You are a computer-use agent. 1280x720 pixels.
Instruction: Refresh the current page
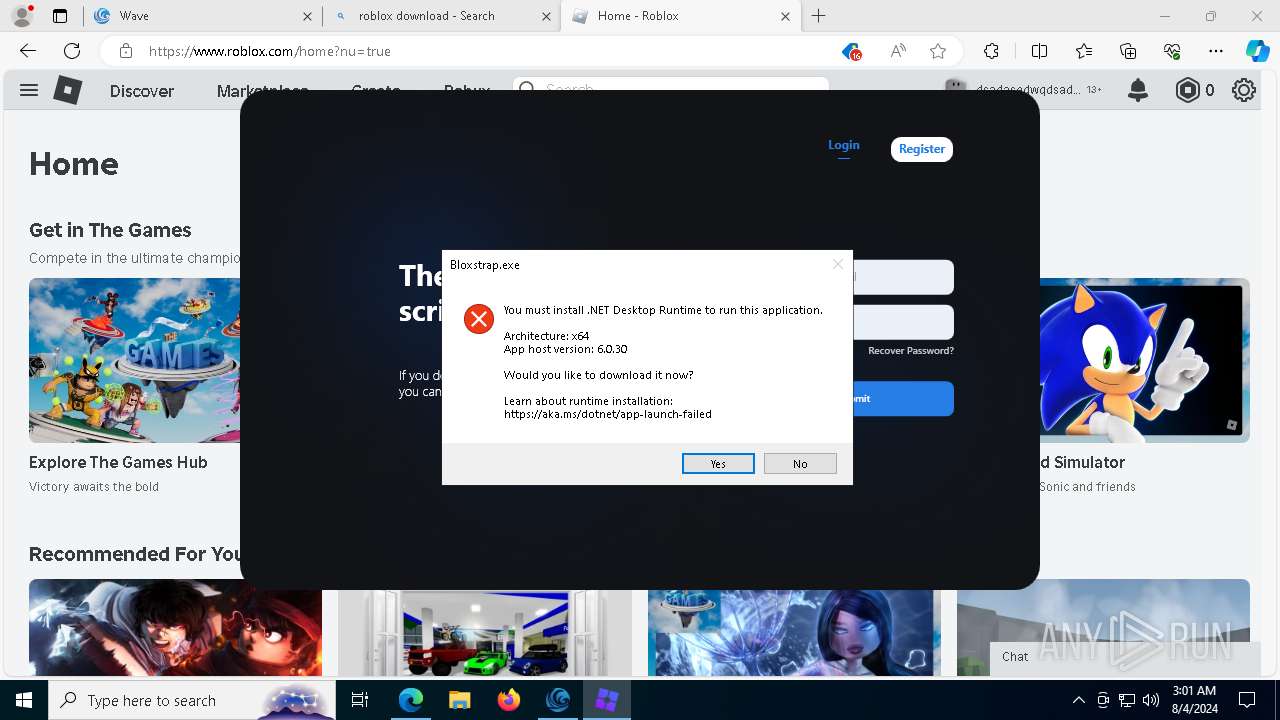click(72, 51)
